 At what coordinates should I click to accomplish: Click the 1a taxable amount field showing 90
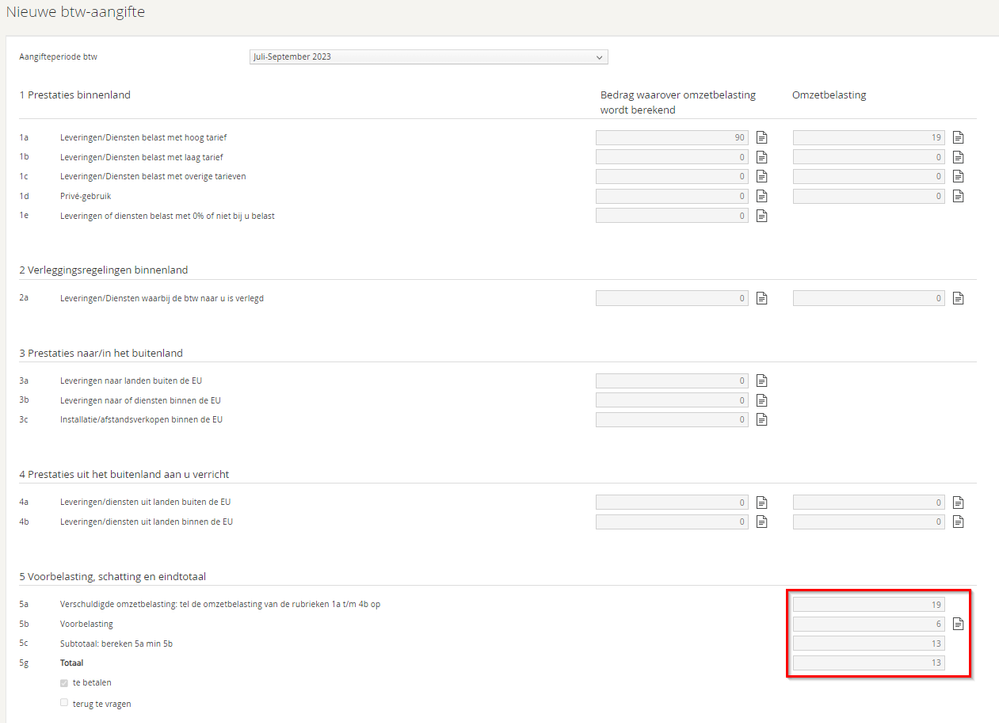point(672,138)
